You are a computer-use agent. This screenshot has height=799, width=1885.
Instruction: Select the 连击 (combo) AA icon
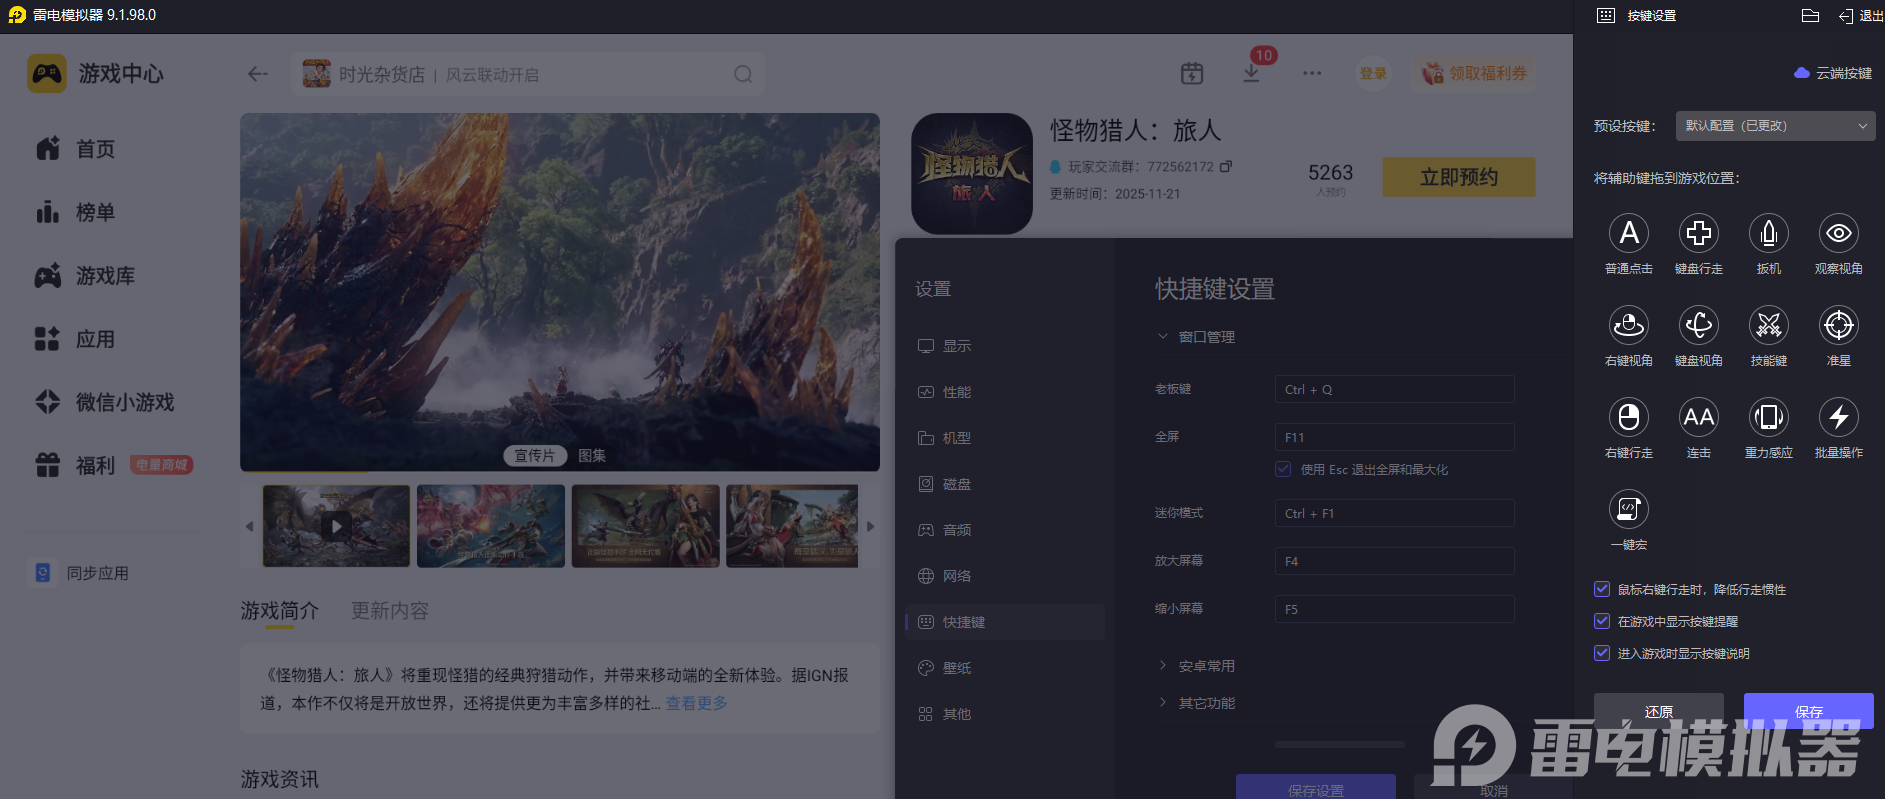click(1699, 417)
